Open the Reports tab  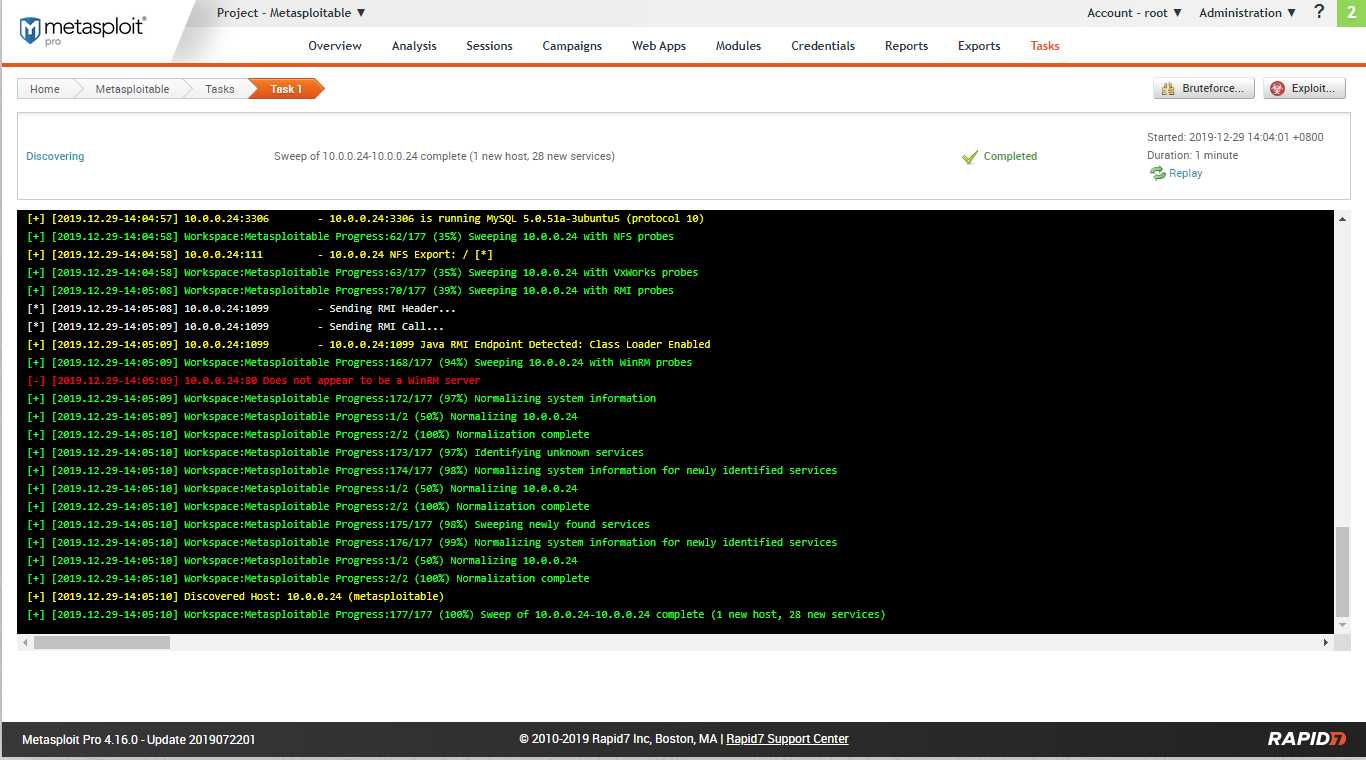pyautogui.click(x=906, y=46)
